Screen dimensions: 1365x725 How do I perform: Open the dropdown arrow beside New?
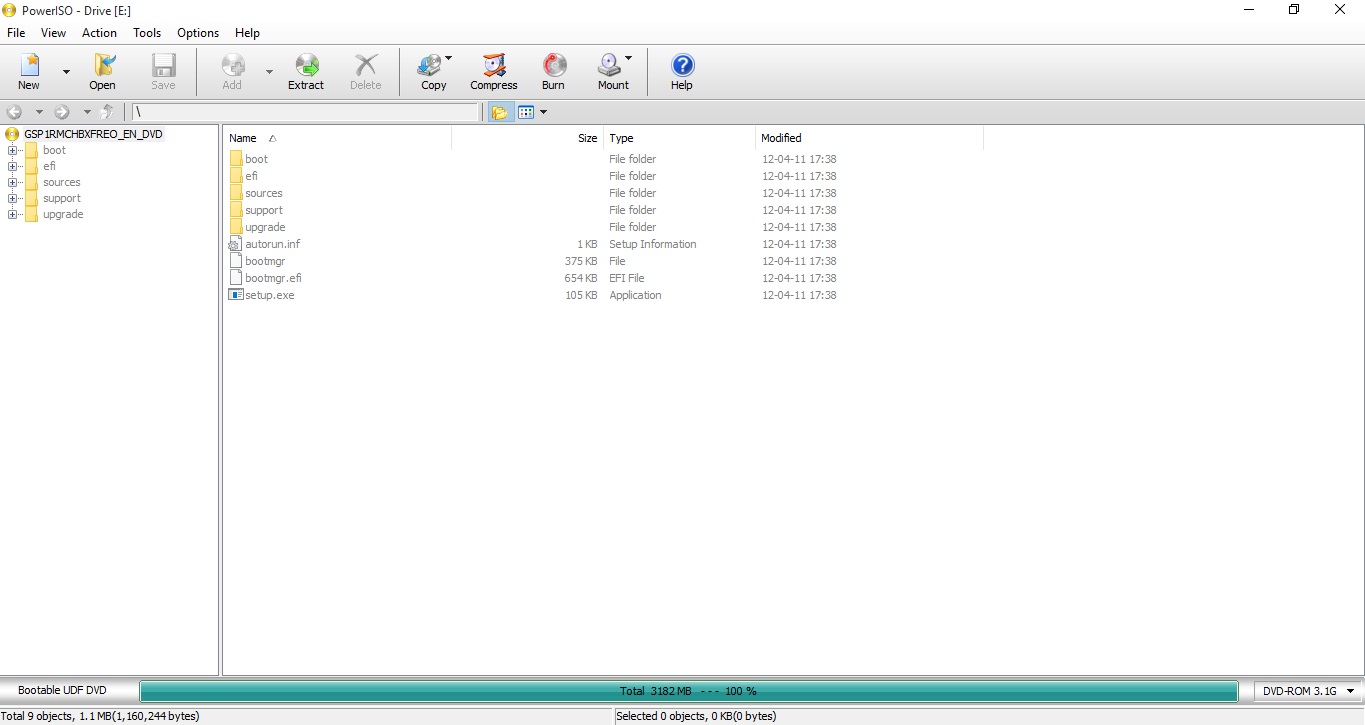(x=66, y=72)
